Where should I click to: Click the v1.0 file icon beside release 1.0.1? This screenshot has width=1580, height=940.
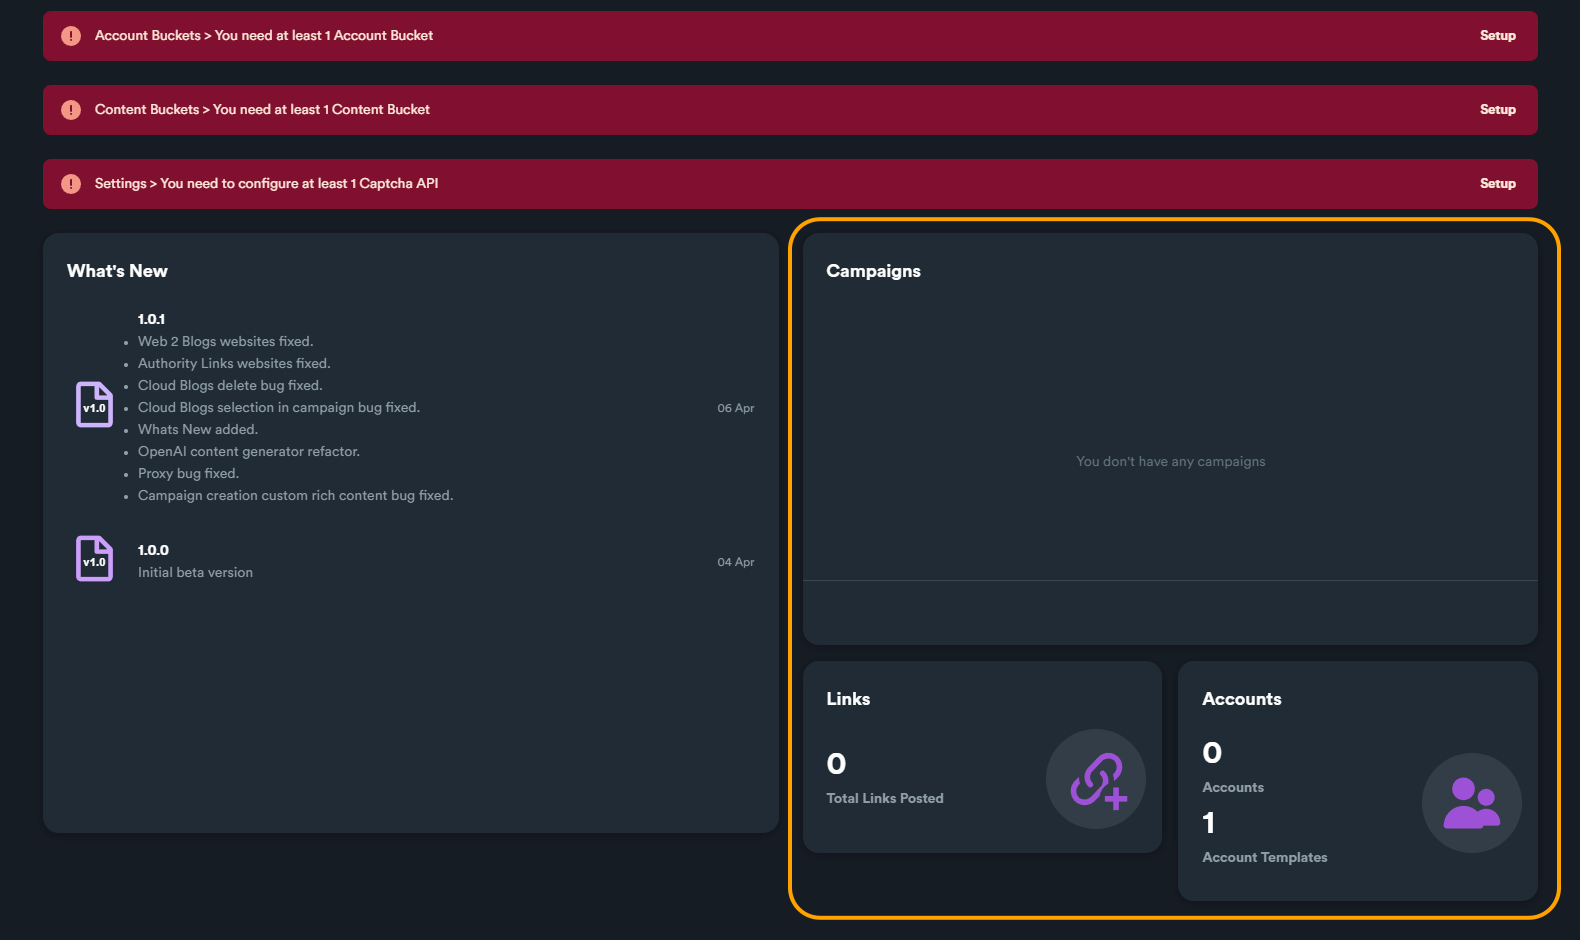[x=94, y=405]
